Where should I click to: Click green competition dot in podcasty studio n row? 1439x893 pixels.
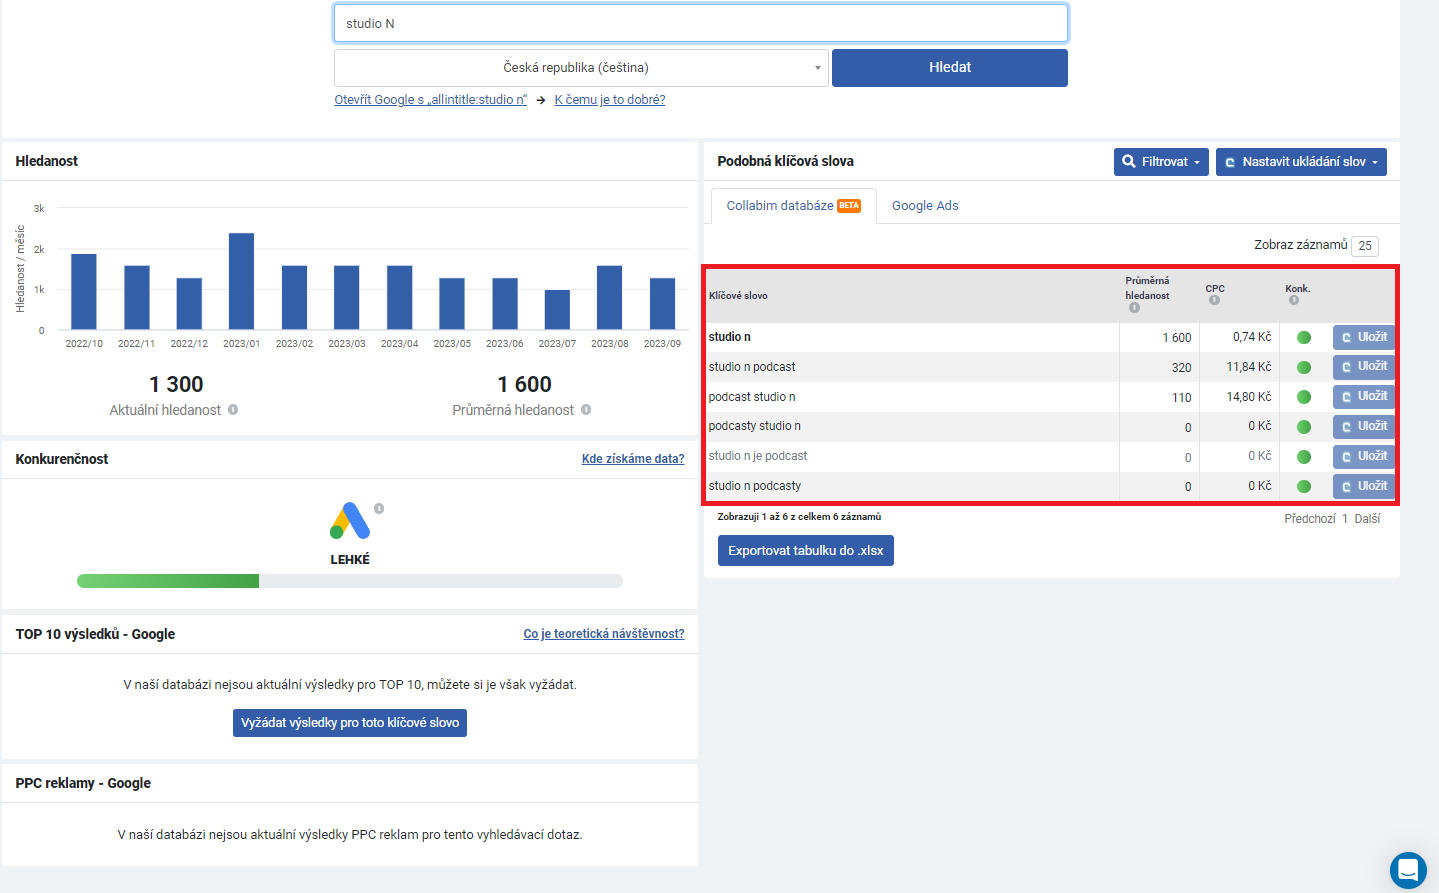pyautogui.click(x=1304, y=427)
